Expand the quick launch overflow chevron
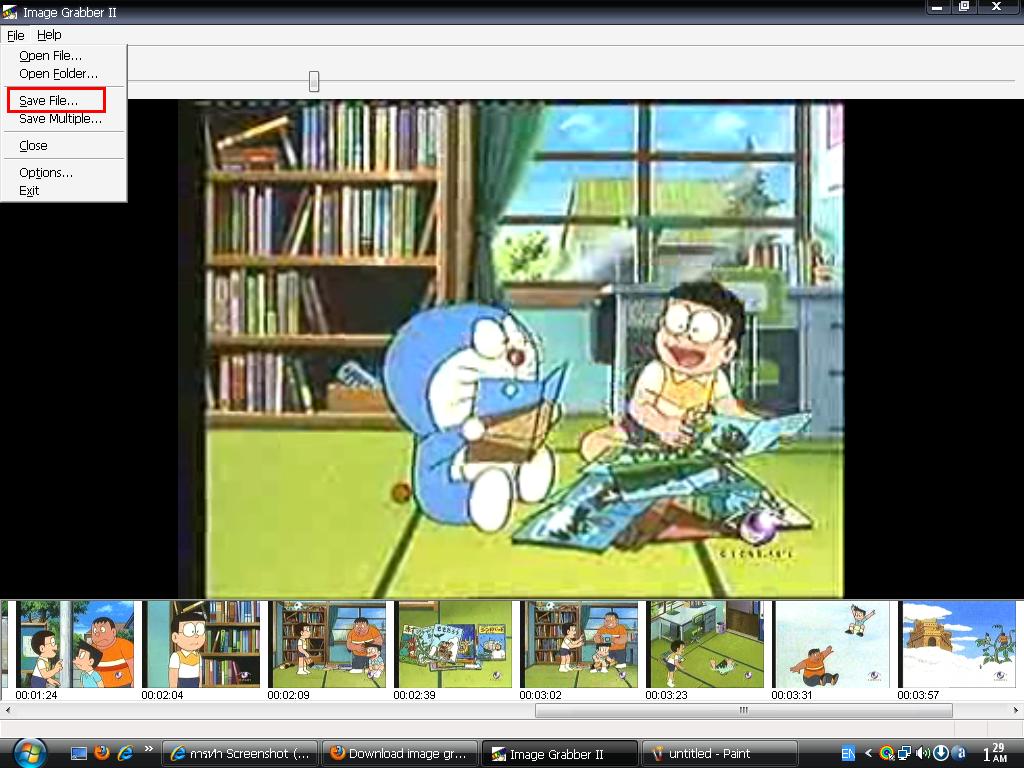 148,749
